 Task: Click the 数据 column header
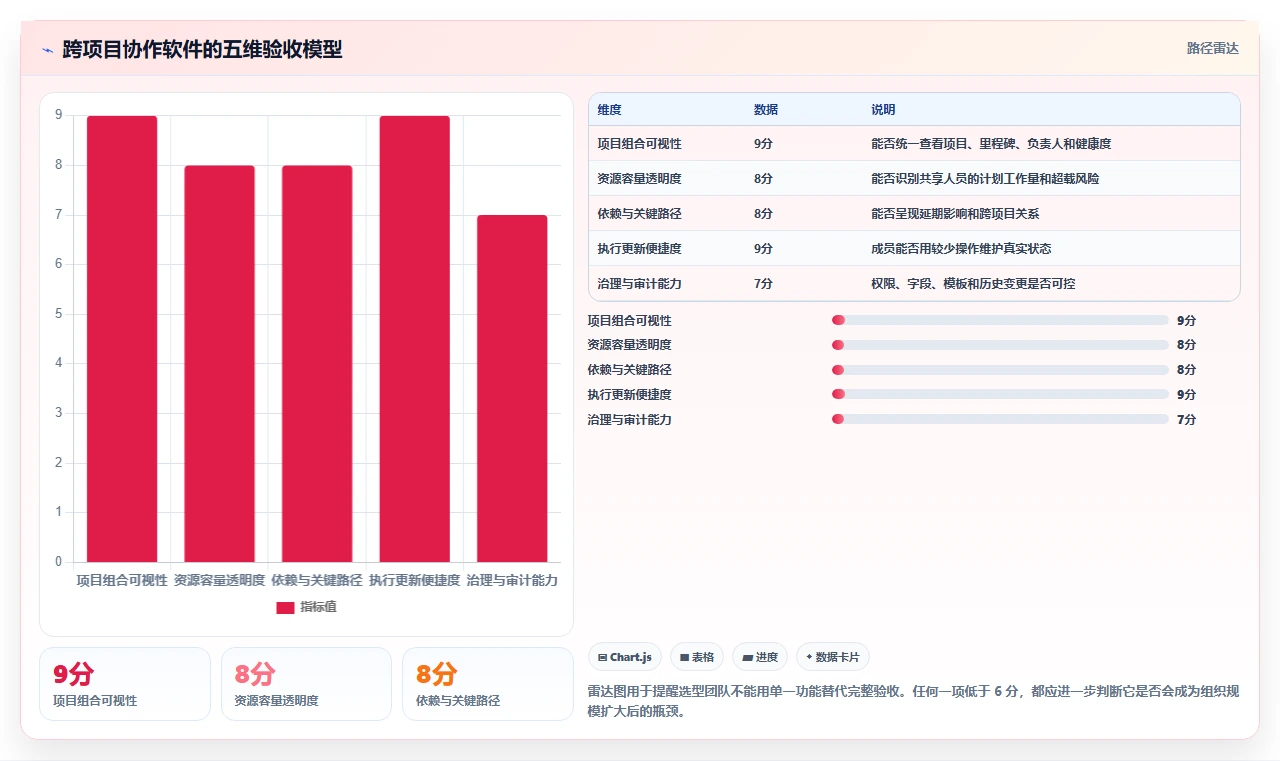(x=766, y=110)
